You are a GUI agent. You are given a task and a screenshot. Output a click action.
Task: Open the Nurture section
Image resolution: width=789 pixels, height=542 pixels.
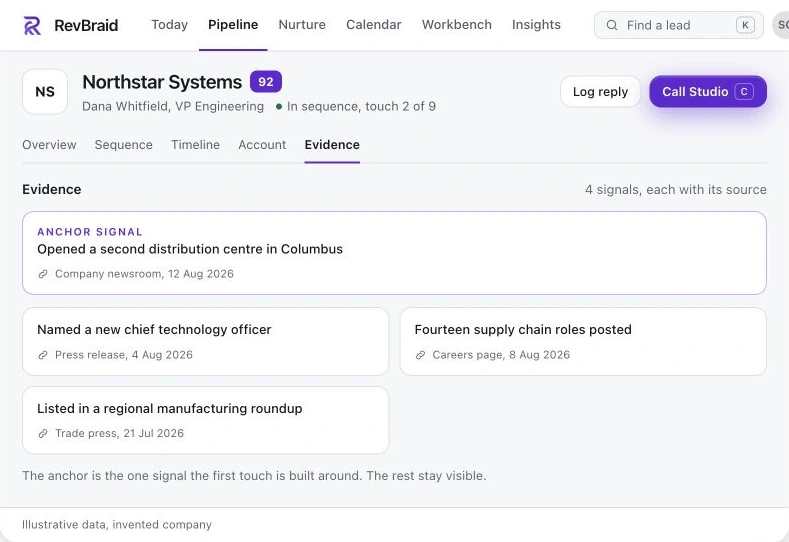point(302,25)
